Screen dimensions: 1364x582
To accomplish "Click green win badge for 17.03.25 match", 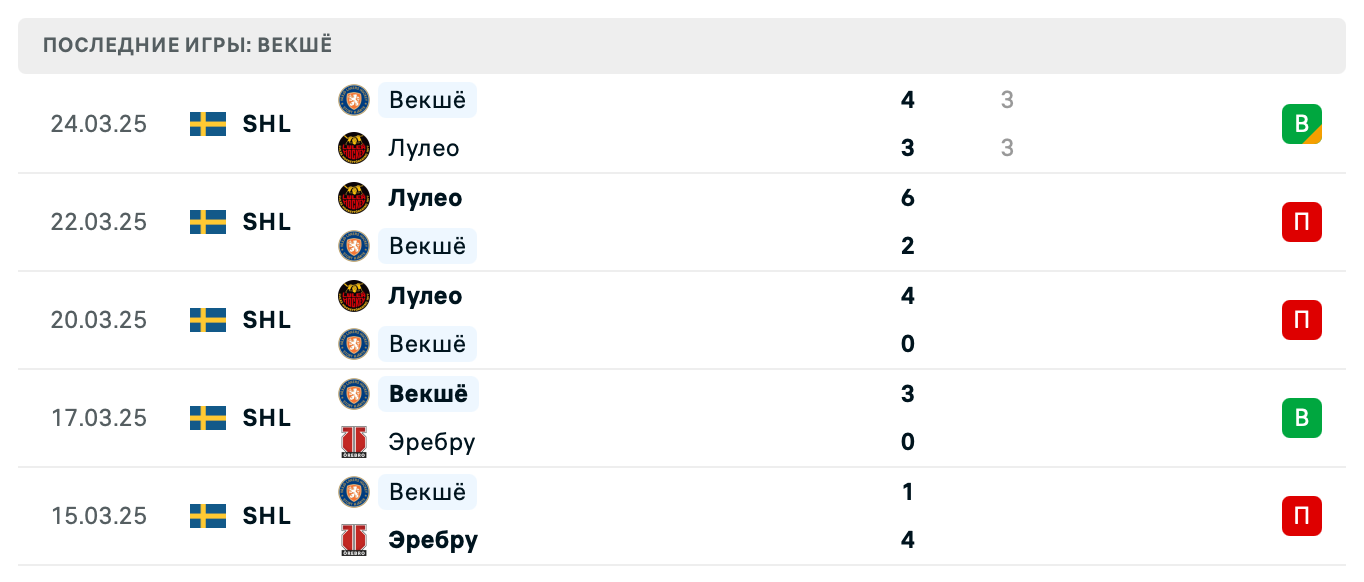I will click(x=1301, y=418).
